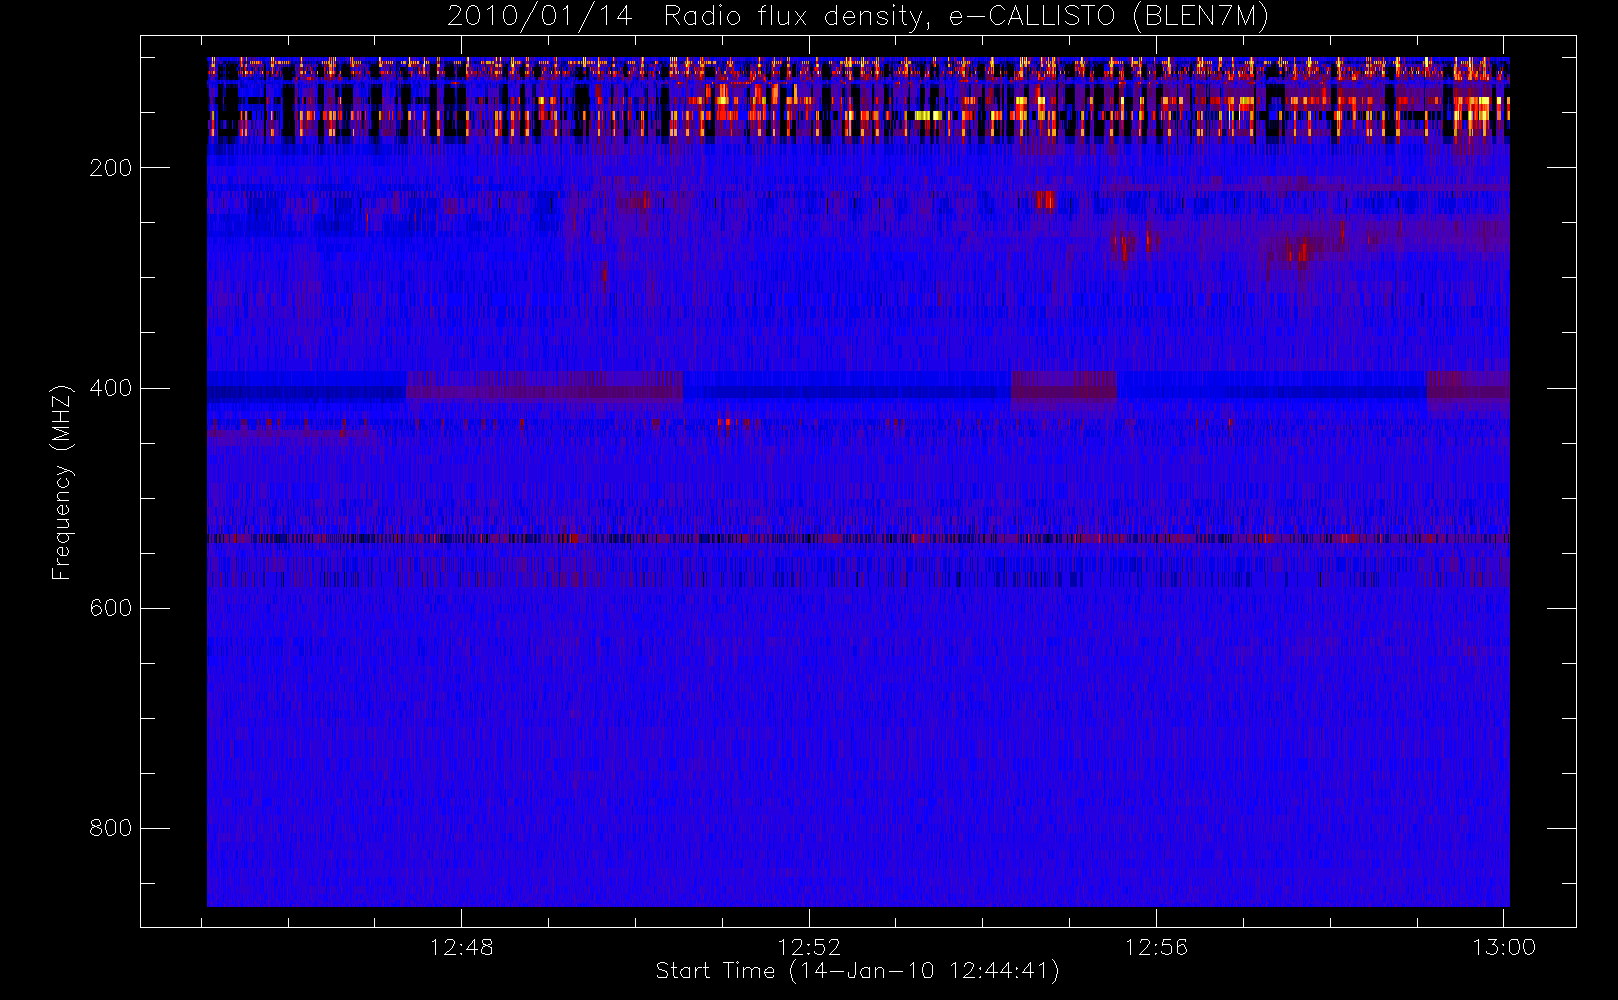Click the 'Start Time (14-Jan-10 12:44:41)' label

(858, 971)
